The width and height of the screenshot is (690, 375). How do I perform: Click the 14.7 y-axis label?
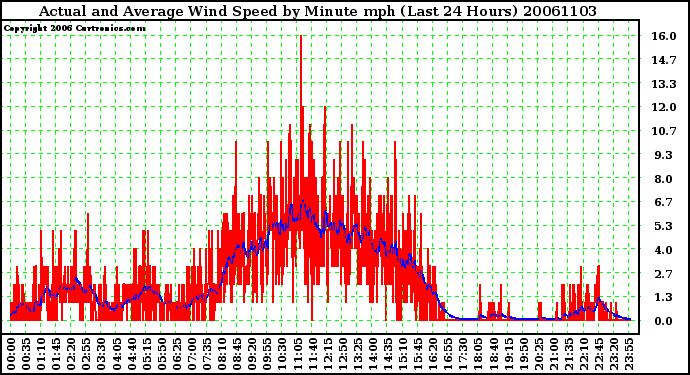664,60
